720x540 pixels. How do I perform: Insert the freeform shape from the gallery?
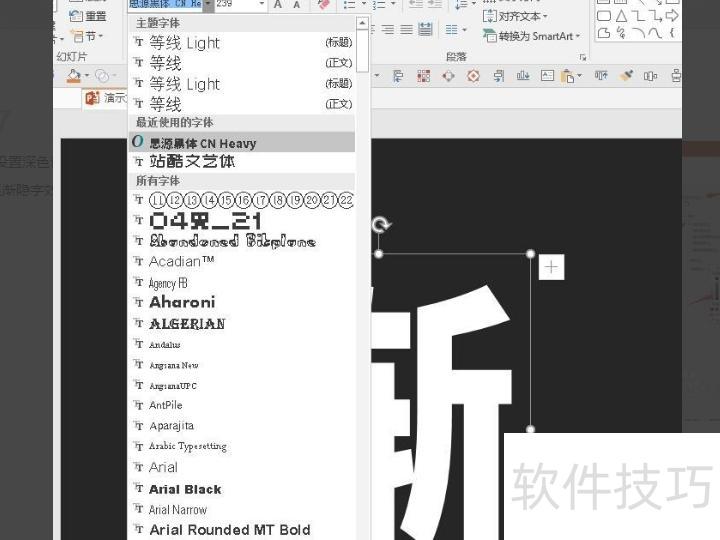tap(604, 33)
